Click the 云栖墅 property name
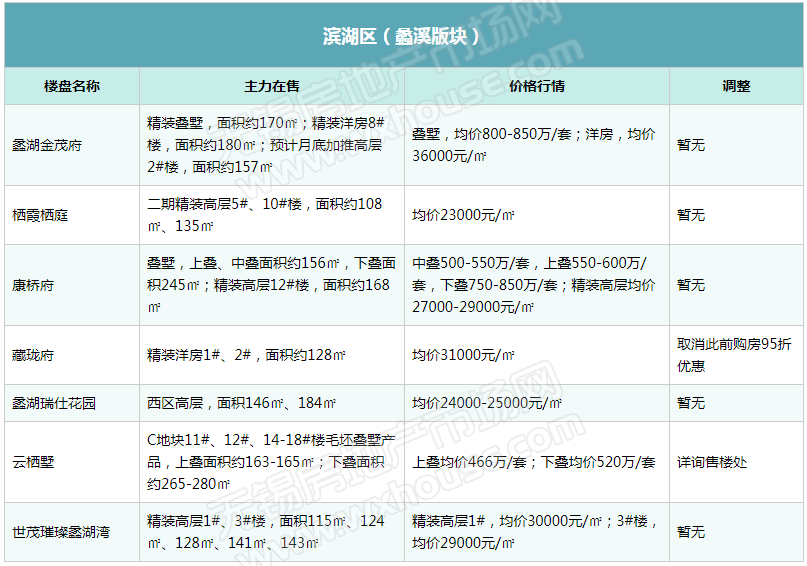Screen dimensions: 807x566 click(x=33, y=462)
